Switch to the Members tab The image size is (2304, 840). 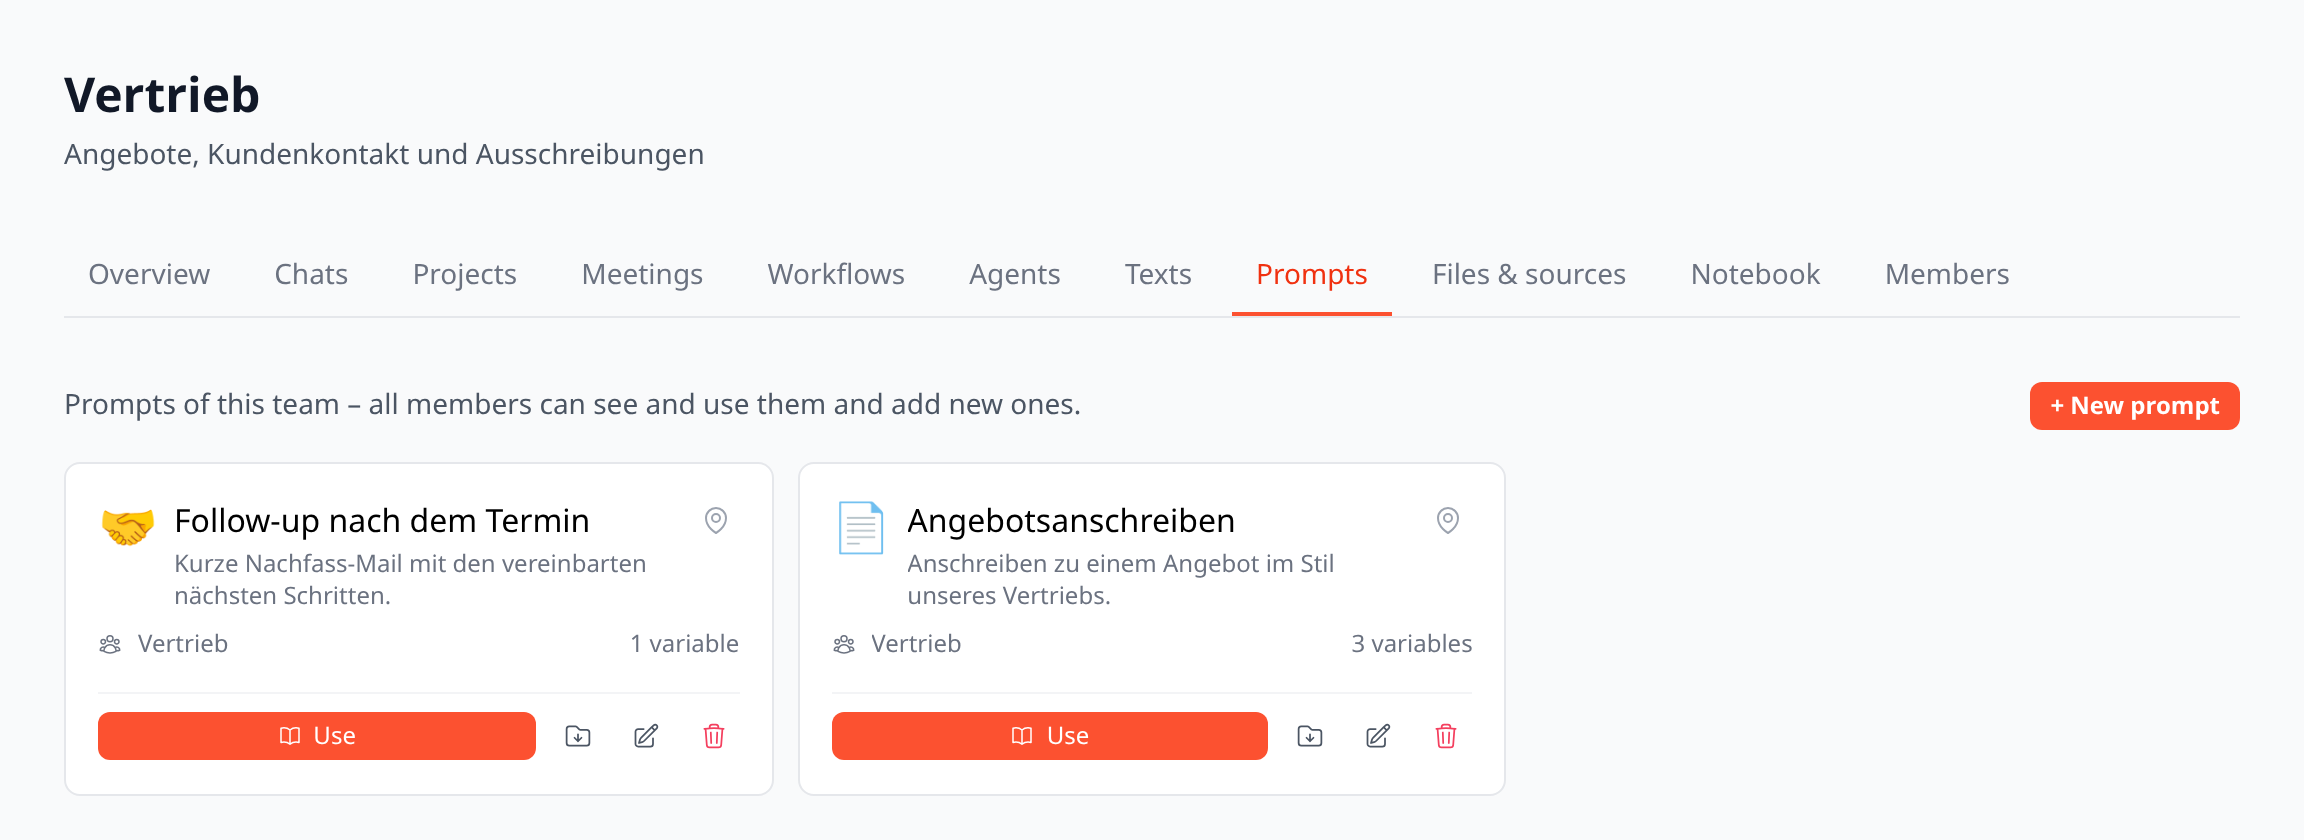tap(1947, 274)
